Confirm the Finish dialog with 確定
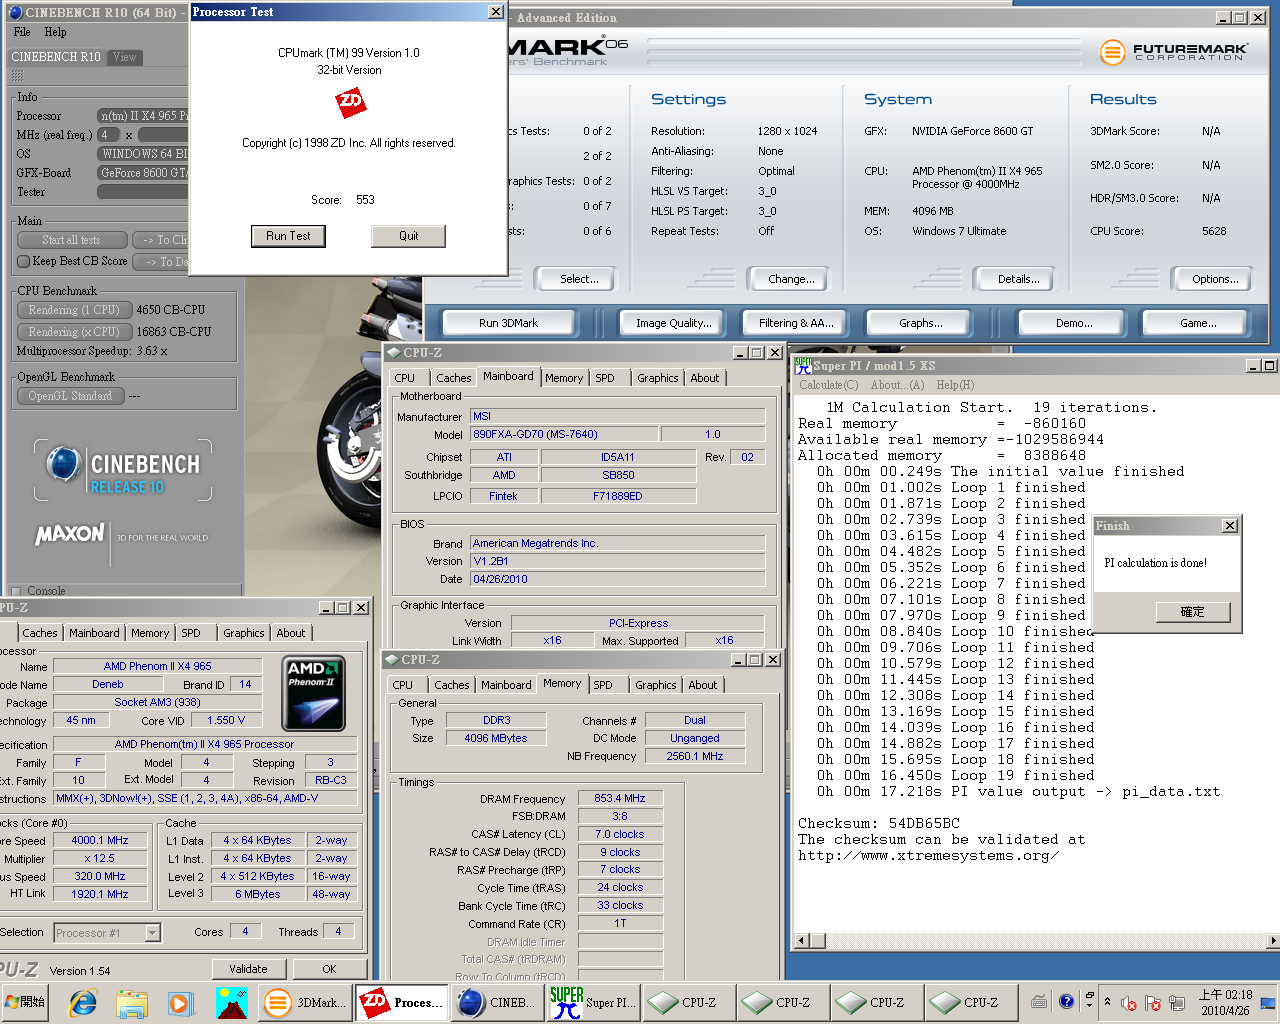 coord(1193,612)
